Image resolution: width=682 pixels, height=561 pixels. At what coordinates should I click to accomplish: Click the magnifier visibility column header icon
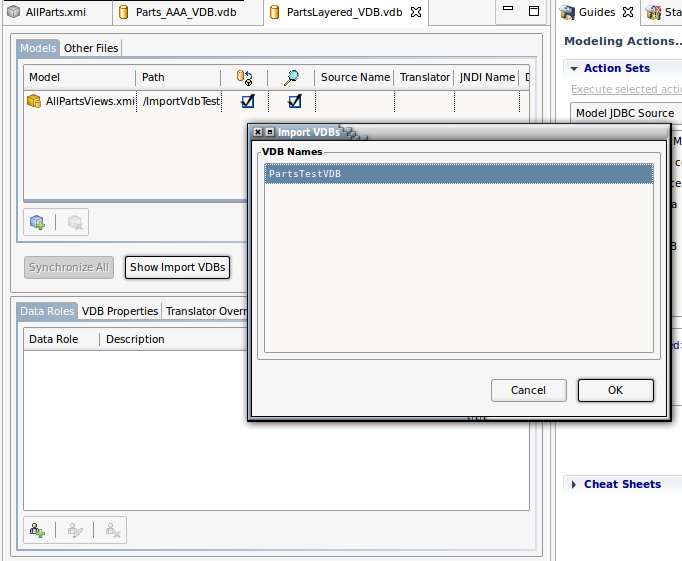(292, 77)
